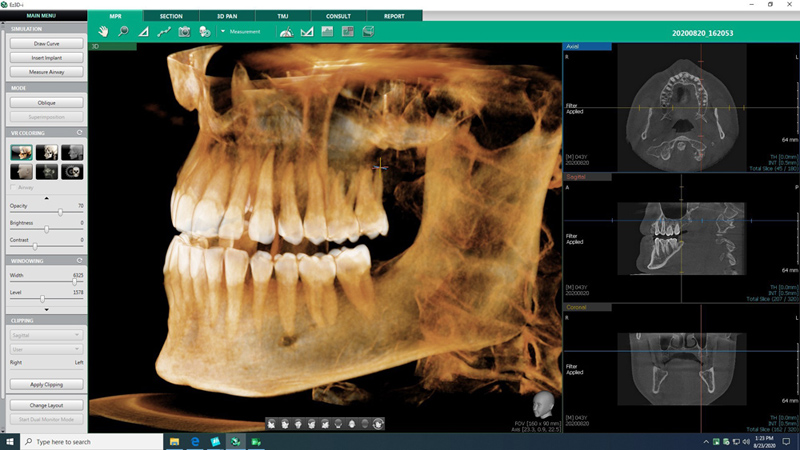The height and width of the screenshot is (450, 800).
Task: Click the Draw Curve button
Action: (46, 44)
